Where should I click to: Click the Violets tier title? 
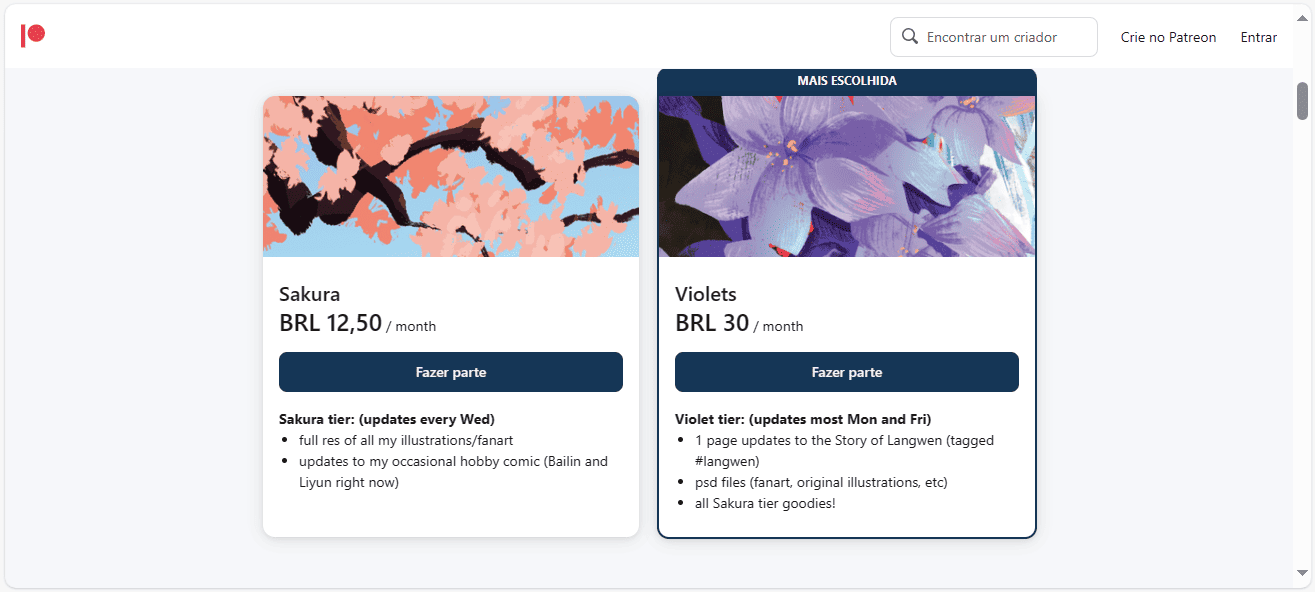(706, 294)
